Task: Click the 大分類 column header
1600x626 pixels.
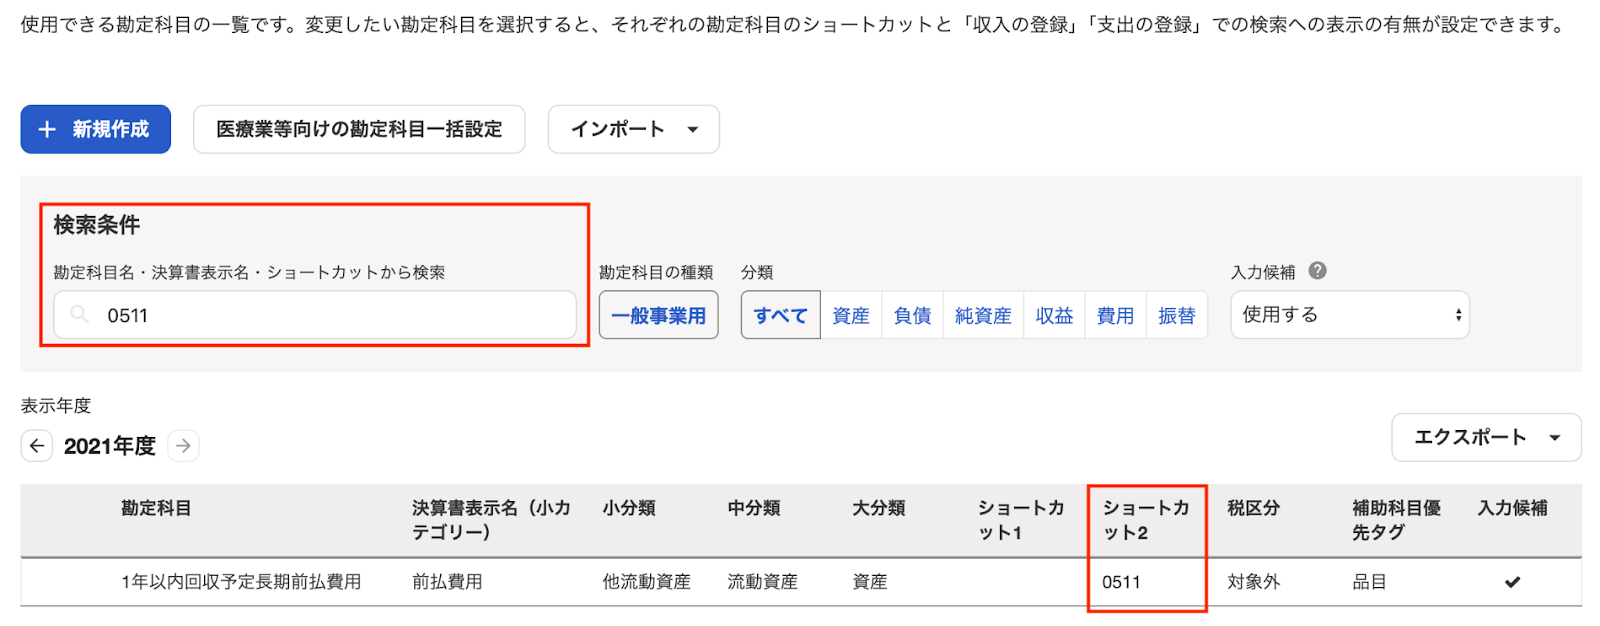Action: coord(879,508)
